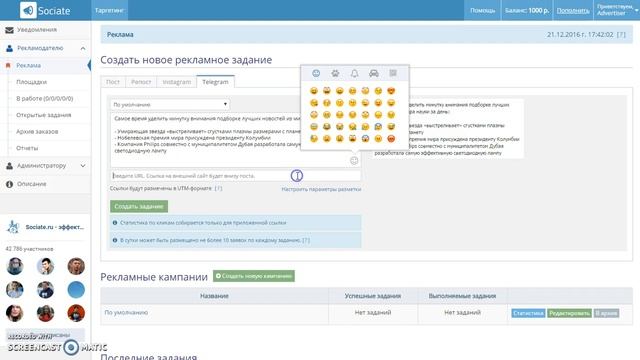Click Создать новую кампанию button
Viewport: 640px width, 360px height.
(x=254, y=276)
